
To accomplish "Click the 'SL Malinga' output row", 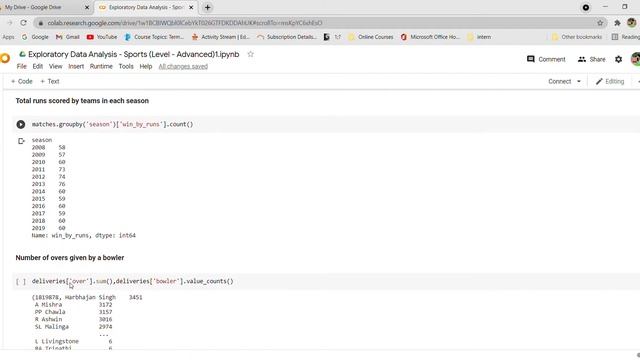I will tap(73, 327).
